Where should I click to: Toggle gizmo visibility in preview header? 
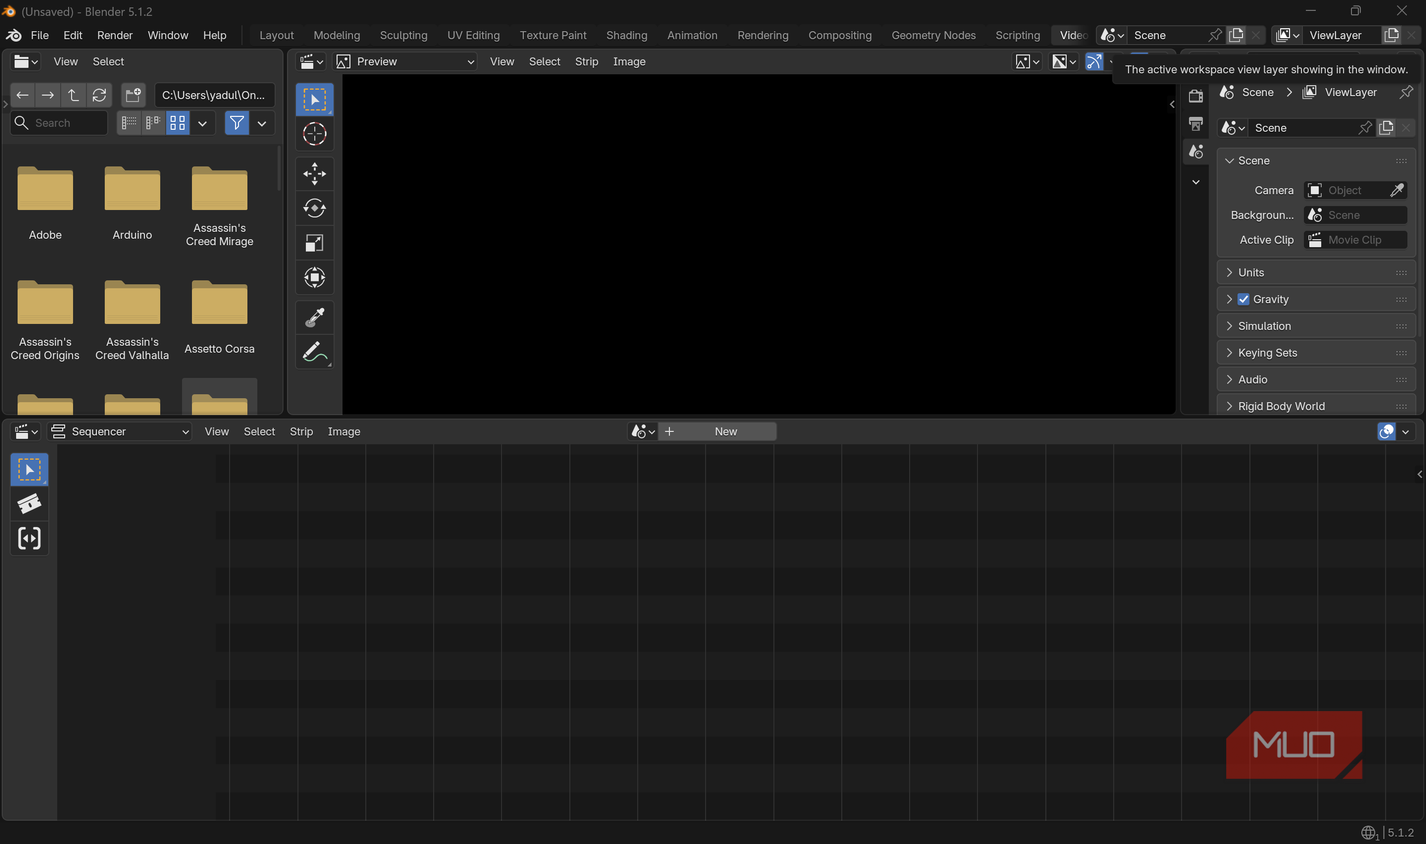(1094, 62)
